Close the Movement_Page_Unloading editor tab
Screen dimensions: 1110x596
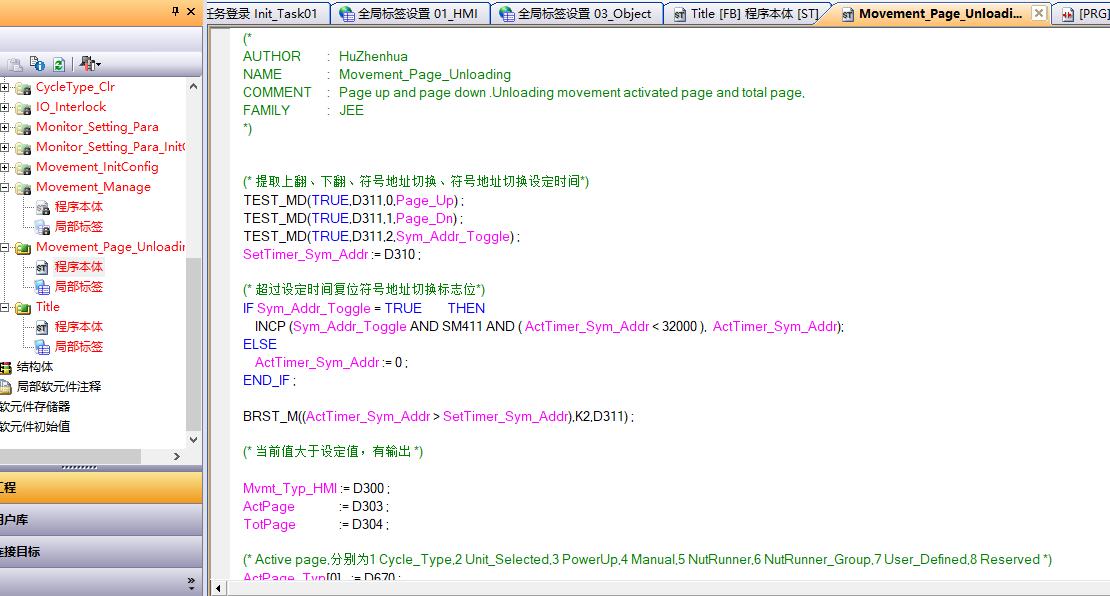tap(1039, 13)
